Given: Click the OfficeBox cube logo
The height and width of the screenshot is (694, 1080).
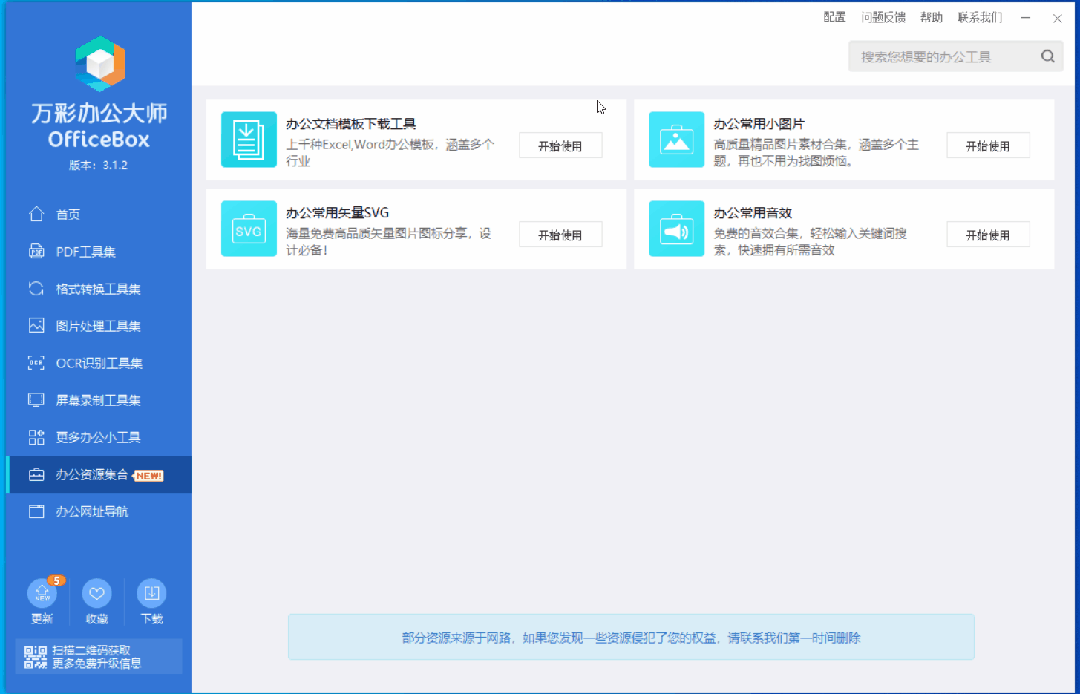Looking at the screenshot, I should (x=100, y=64).
